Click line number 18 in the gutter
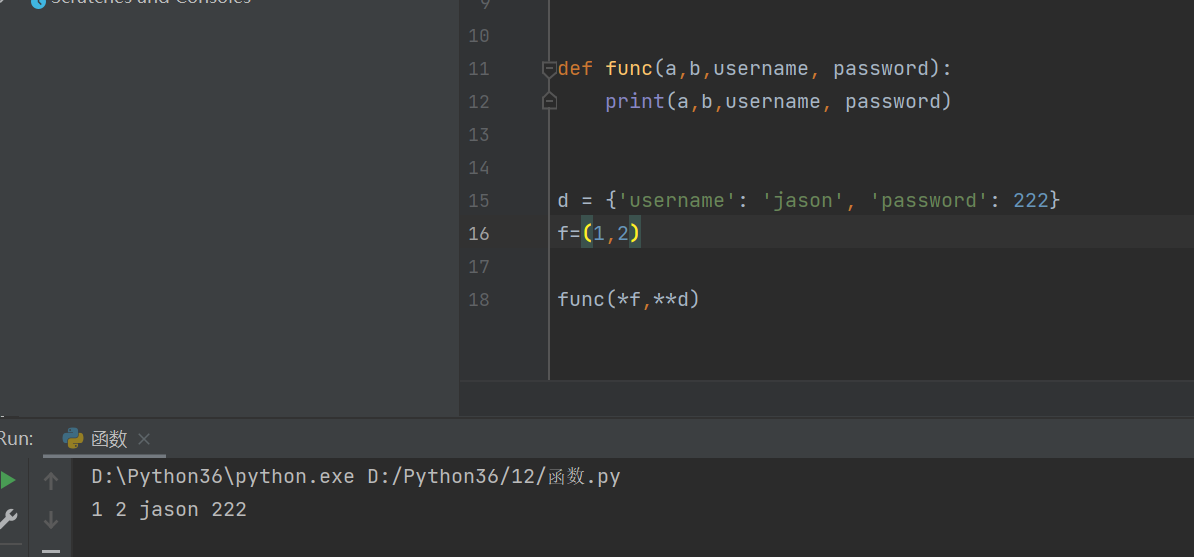 (x=479, y=299)
